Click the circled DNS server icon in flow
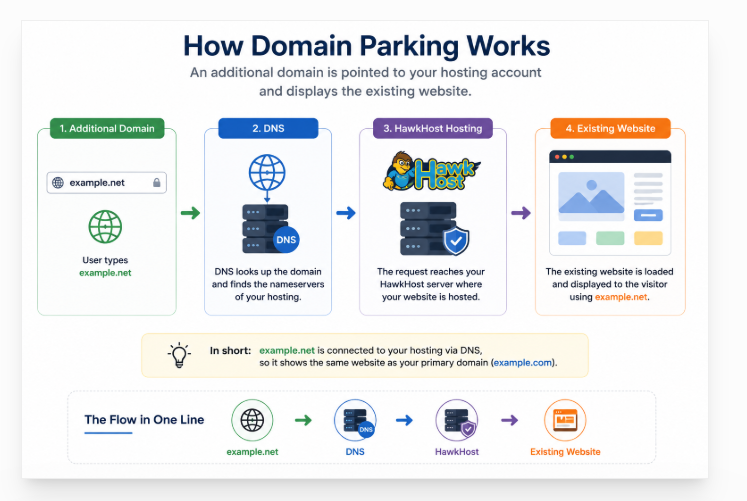The image size is (747, 501). [x=355, y=420]
